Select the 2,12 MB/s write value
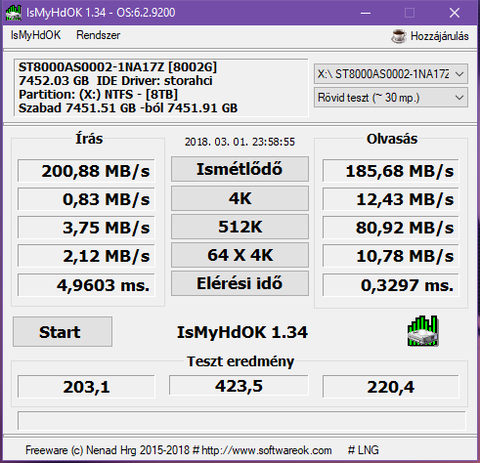The image size is (480, 463). (x=86, y=256)
